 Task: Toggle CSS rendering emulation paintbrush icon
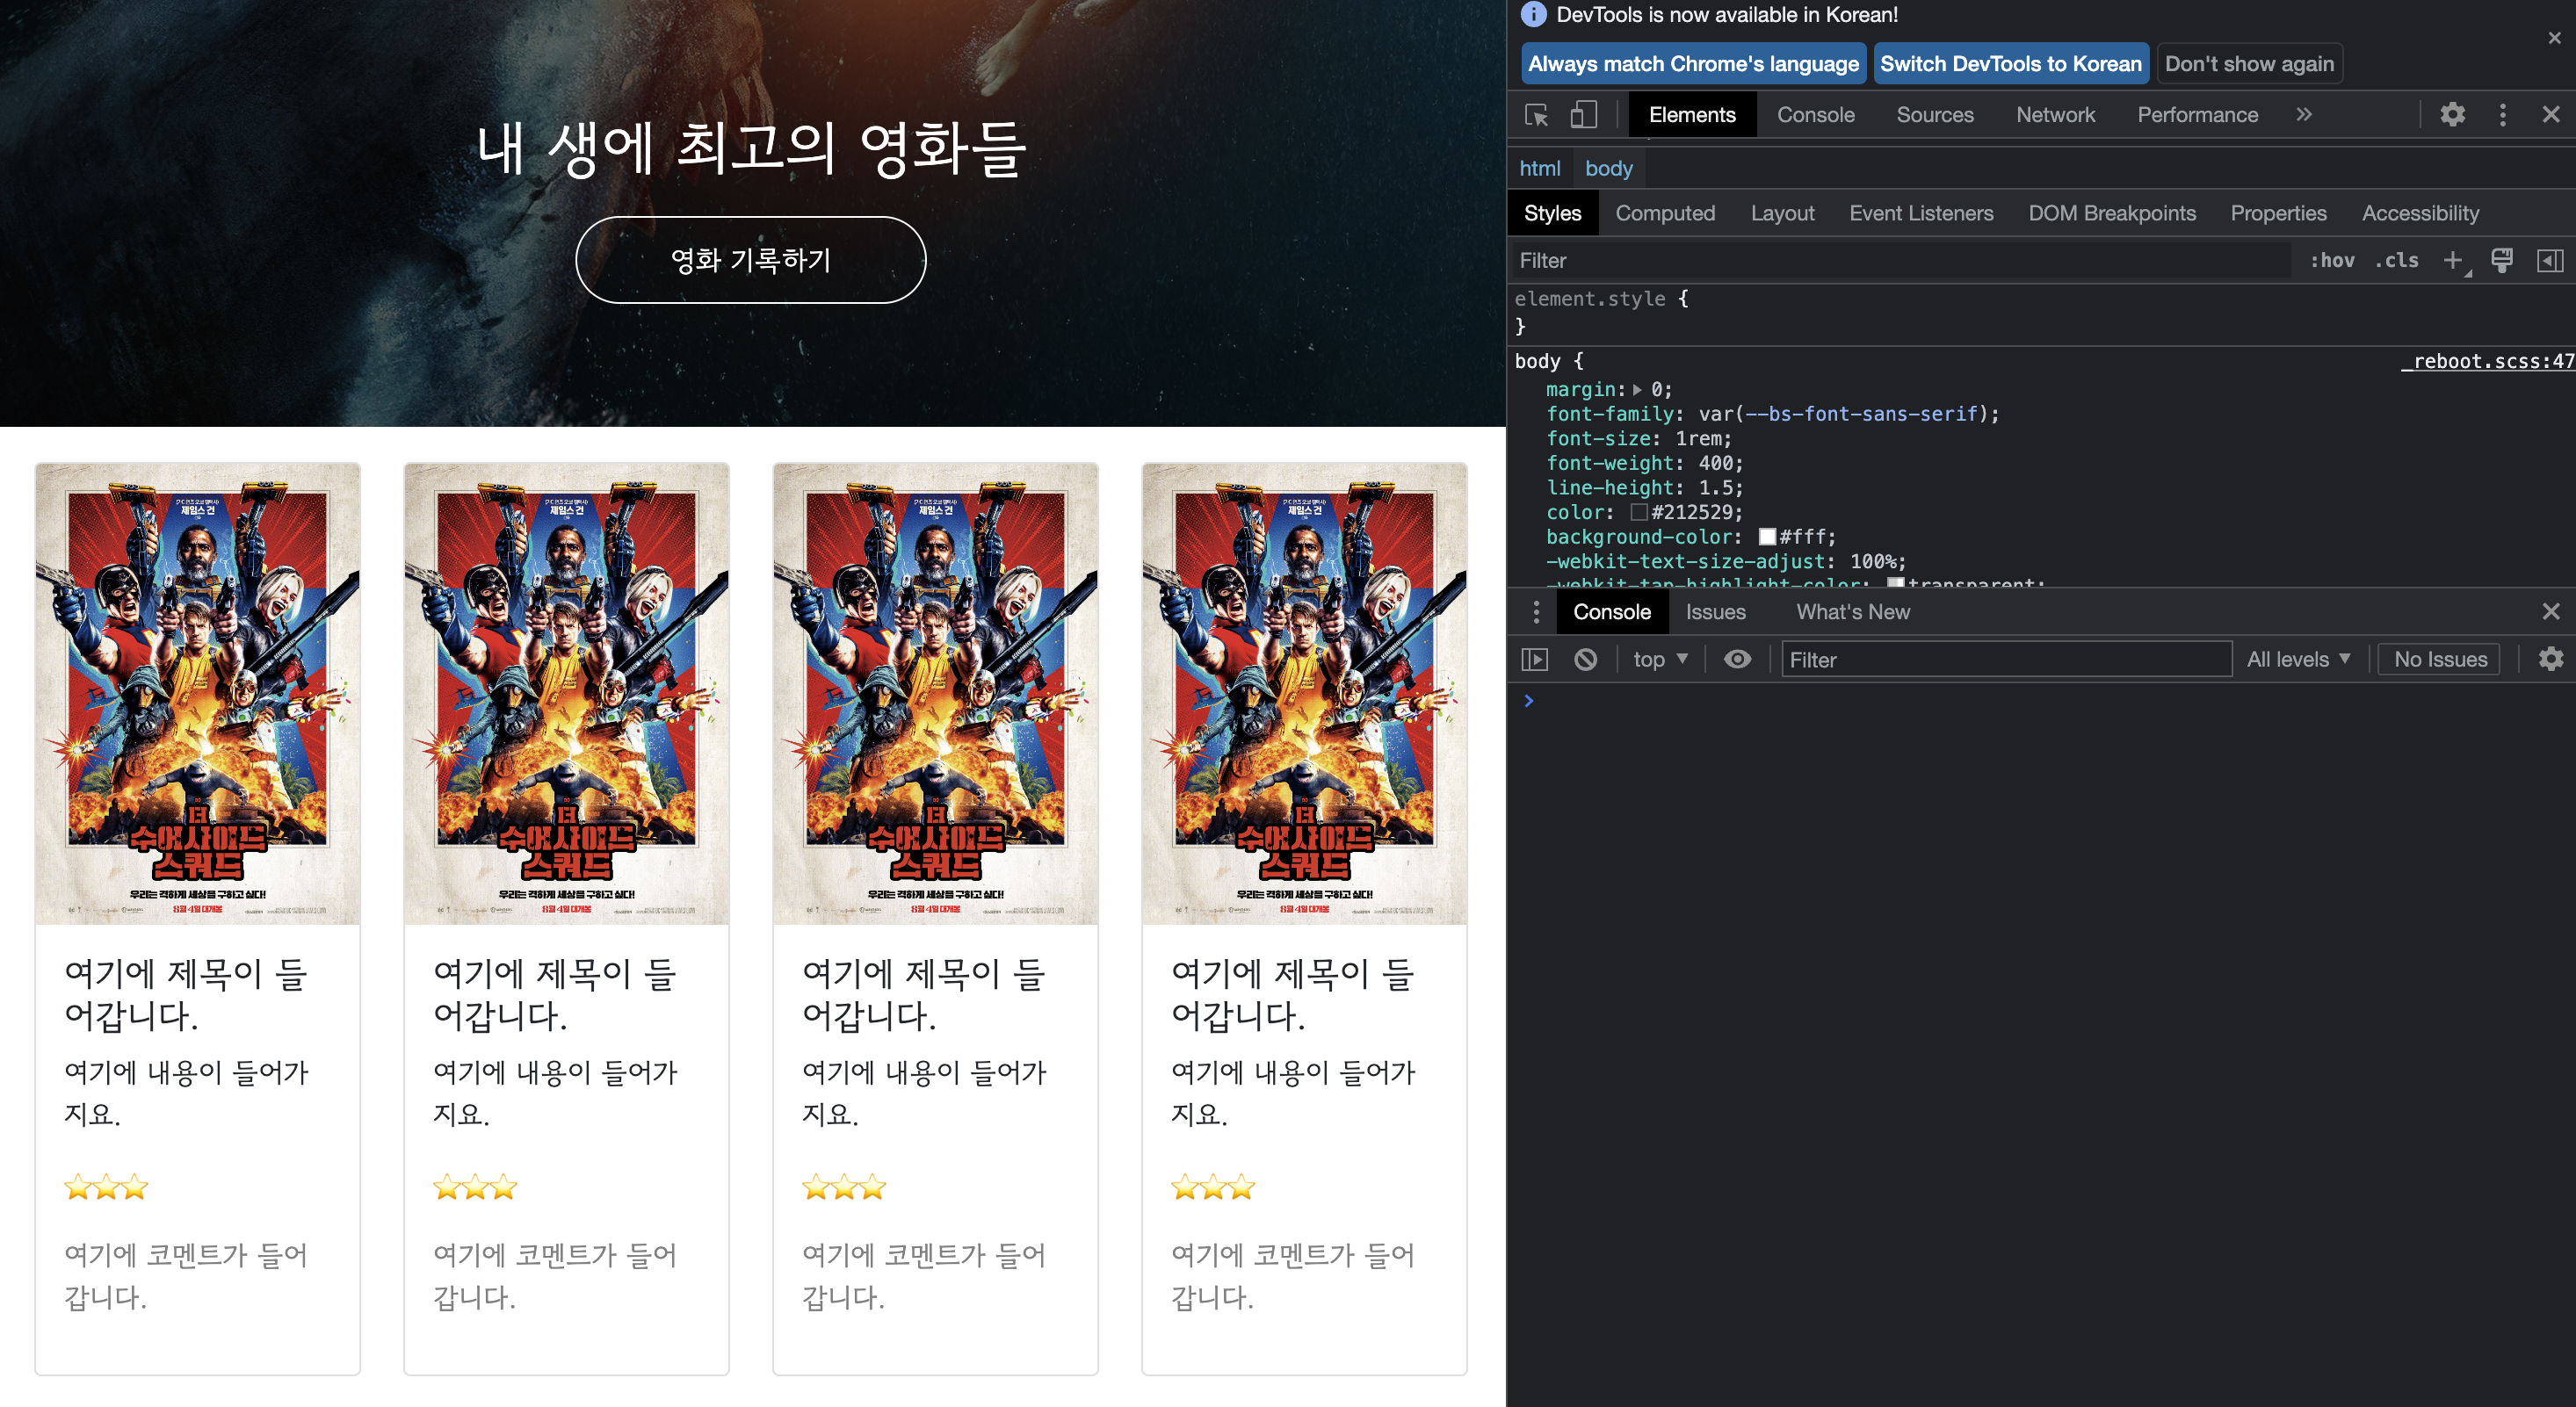coord(2502,261)
